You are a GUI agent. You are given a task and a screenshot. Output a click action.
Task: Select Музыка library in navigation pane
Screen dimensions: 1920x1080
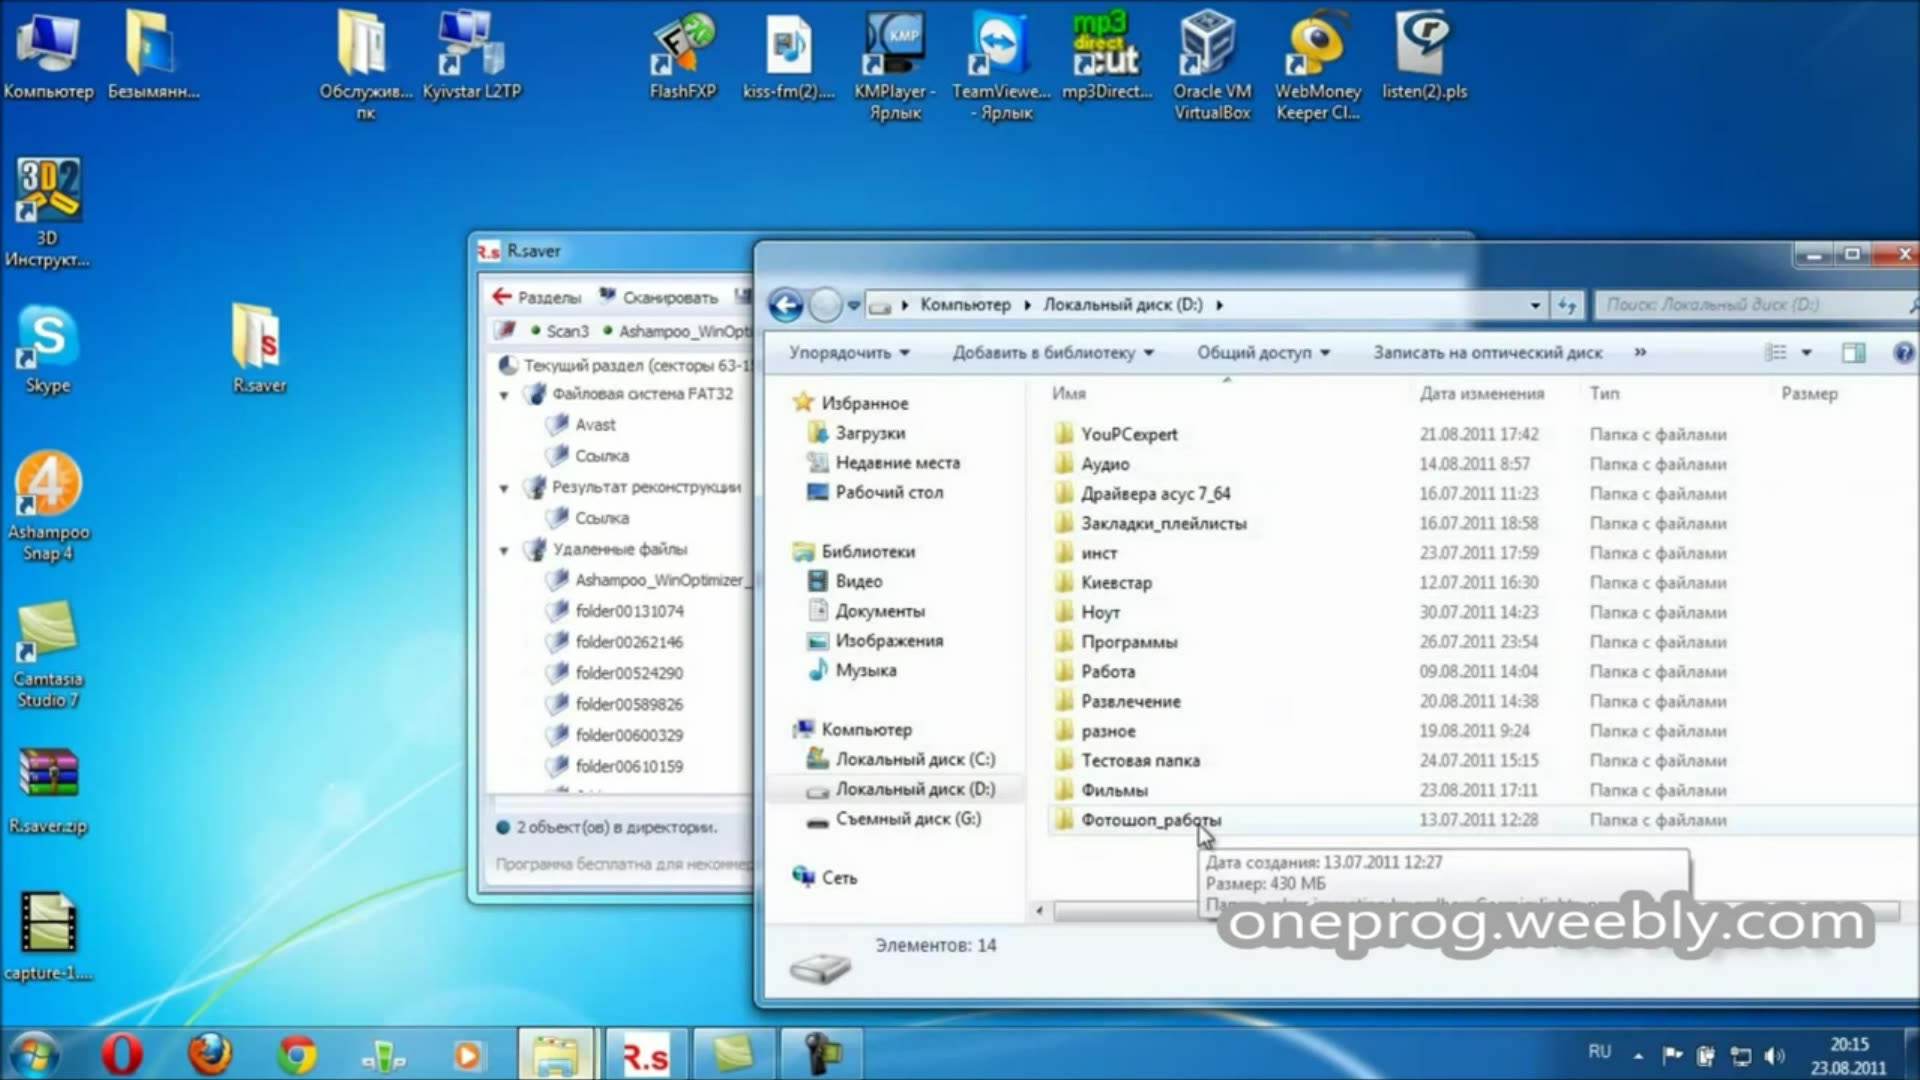(x=853, y=670)
